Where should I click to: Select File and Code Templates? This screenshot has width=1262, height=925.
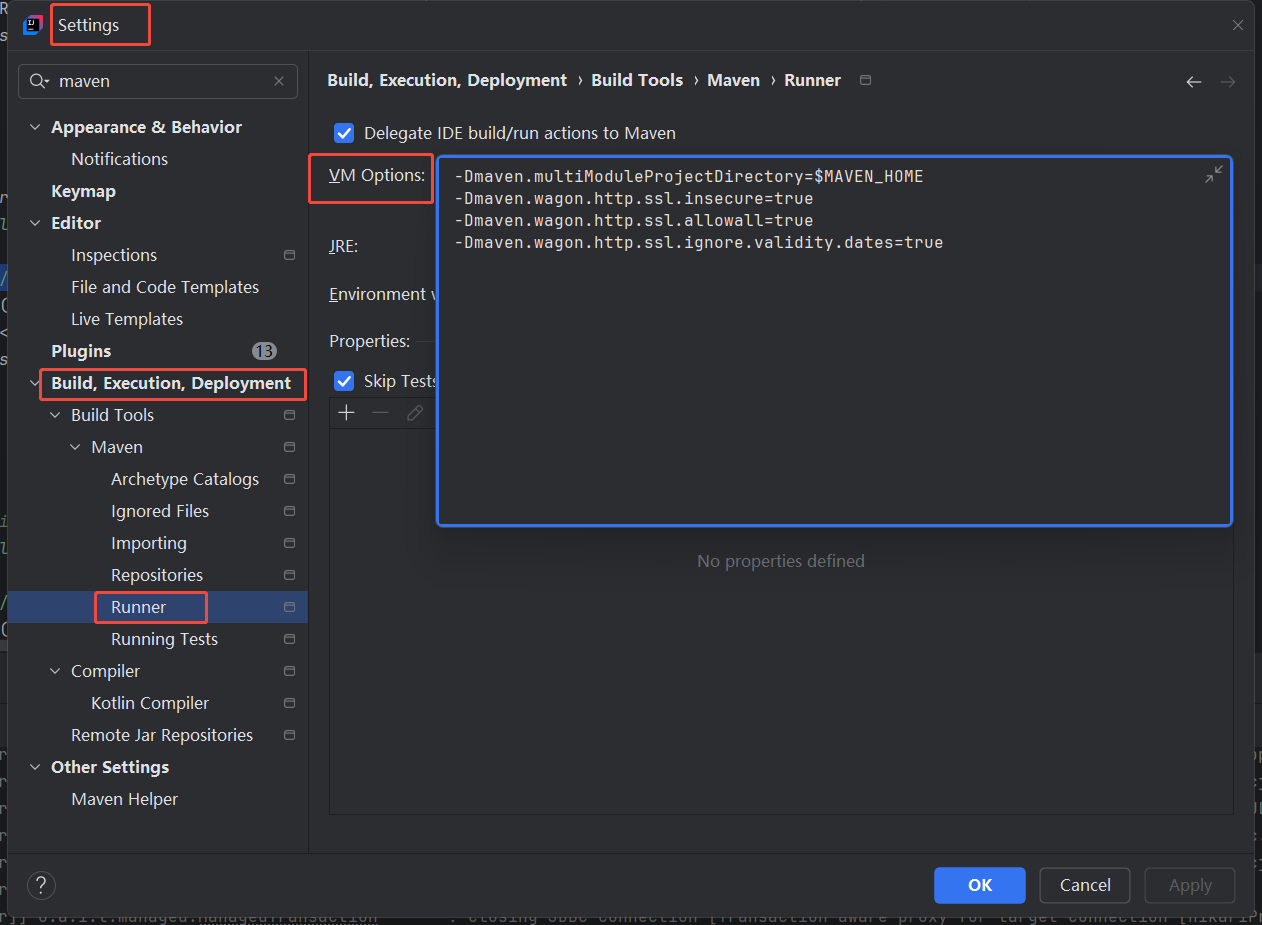[165, 287]
